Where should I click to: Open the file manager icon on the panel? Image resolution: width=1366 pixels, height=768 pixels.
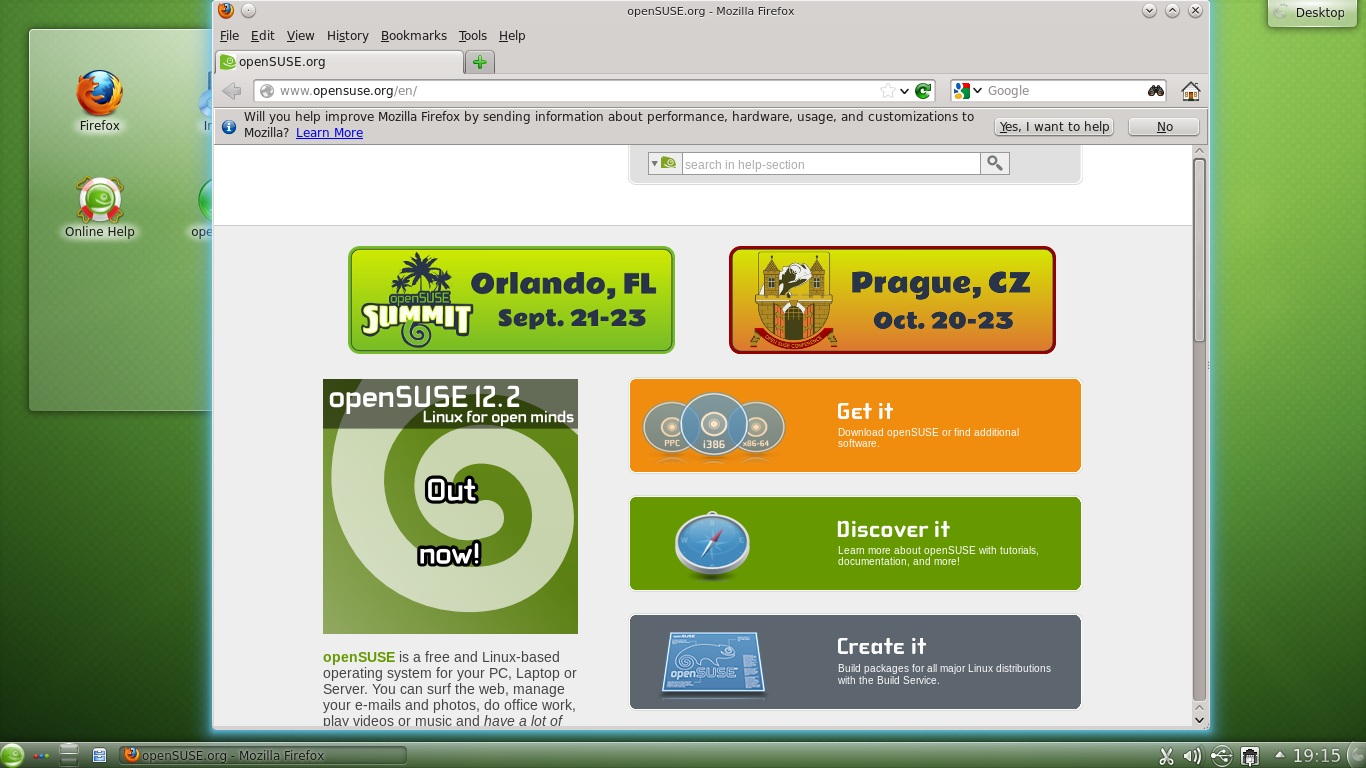99,755
